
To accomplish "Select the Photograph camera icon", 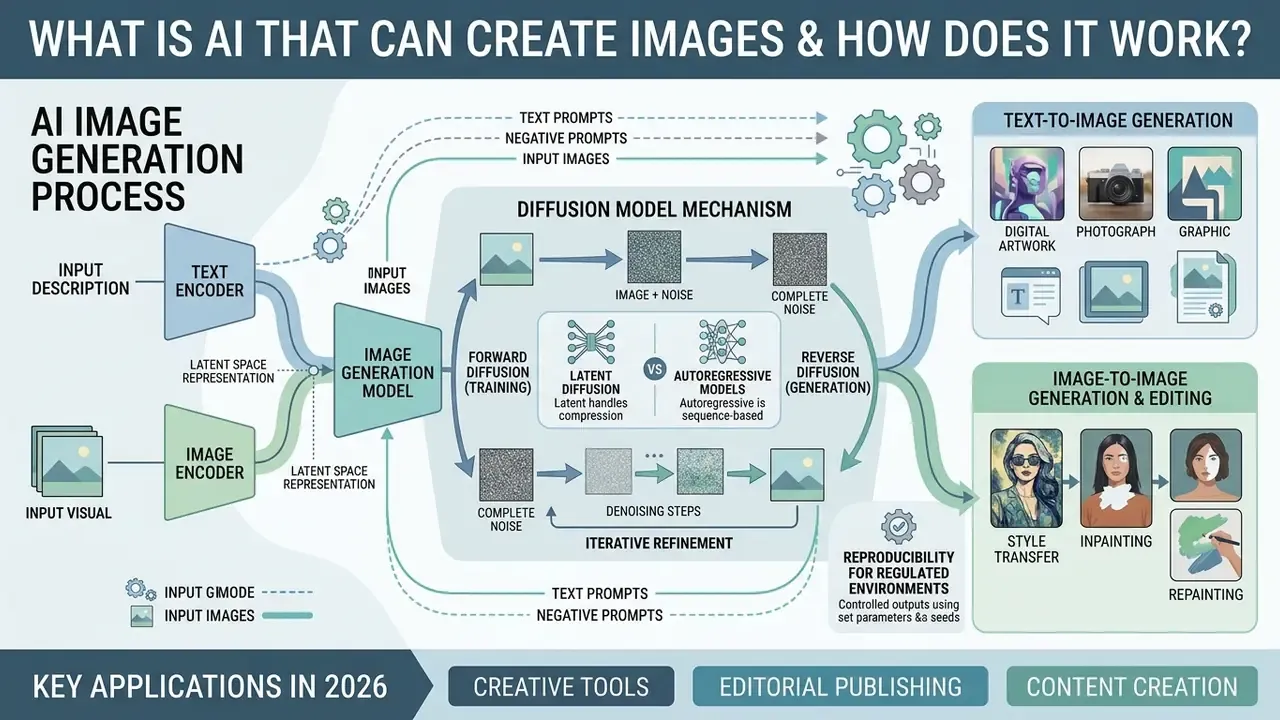I will pos(1116,184).
